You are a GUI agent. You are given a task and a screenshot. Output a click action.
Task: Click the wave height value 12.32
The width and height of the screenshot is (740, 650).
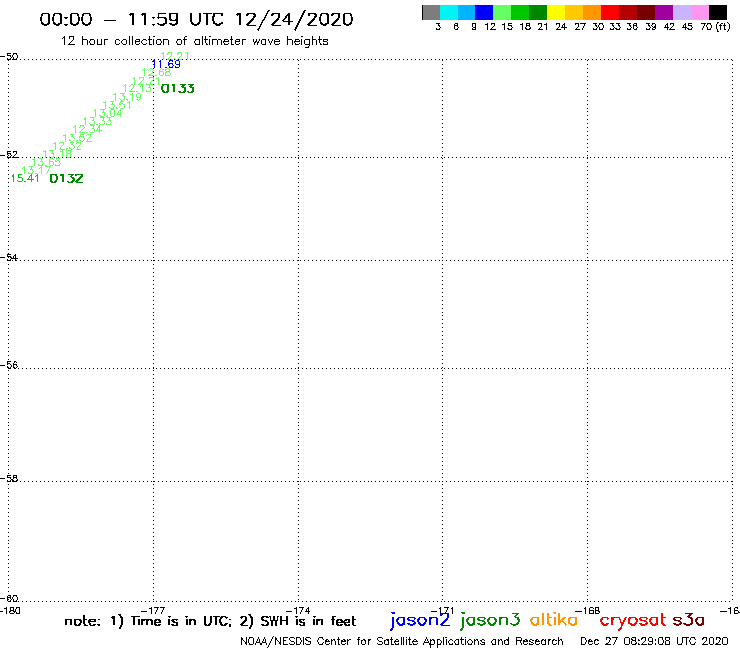[67, 146]
